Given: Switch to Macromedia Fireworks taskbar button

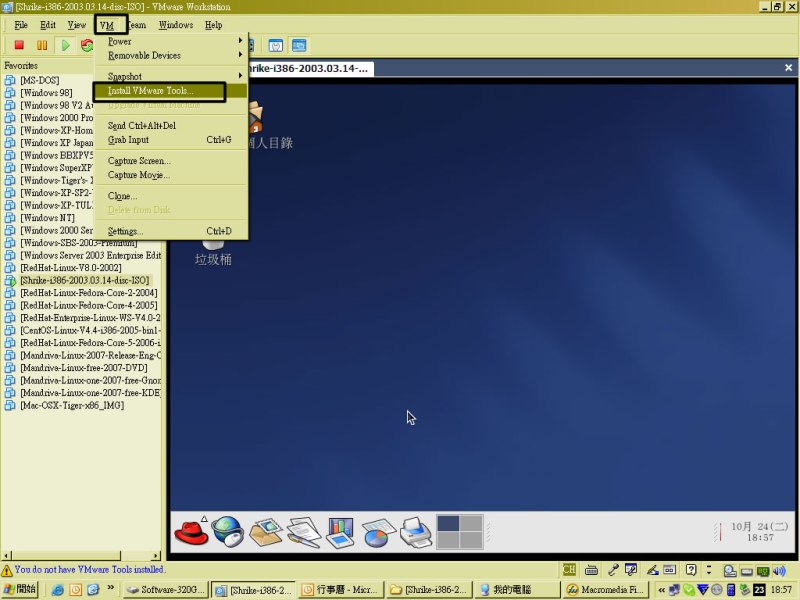Looking at the screenshot, I should [605, 590].
